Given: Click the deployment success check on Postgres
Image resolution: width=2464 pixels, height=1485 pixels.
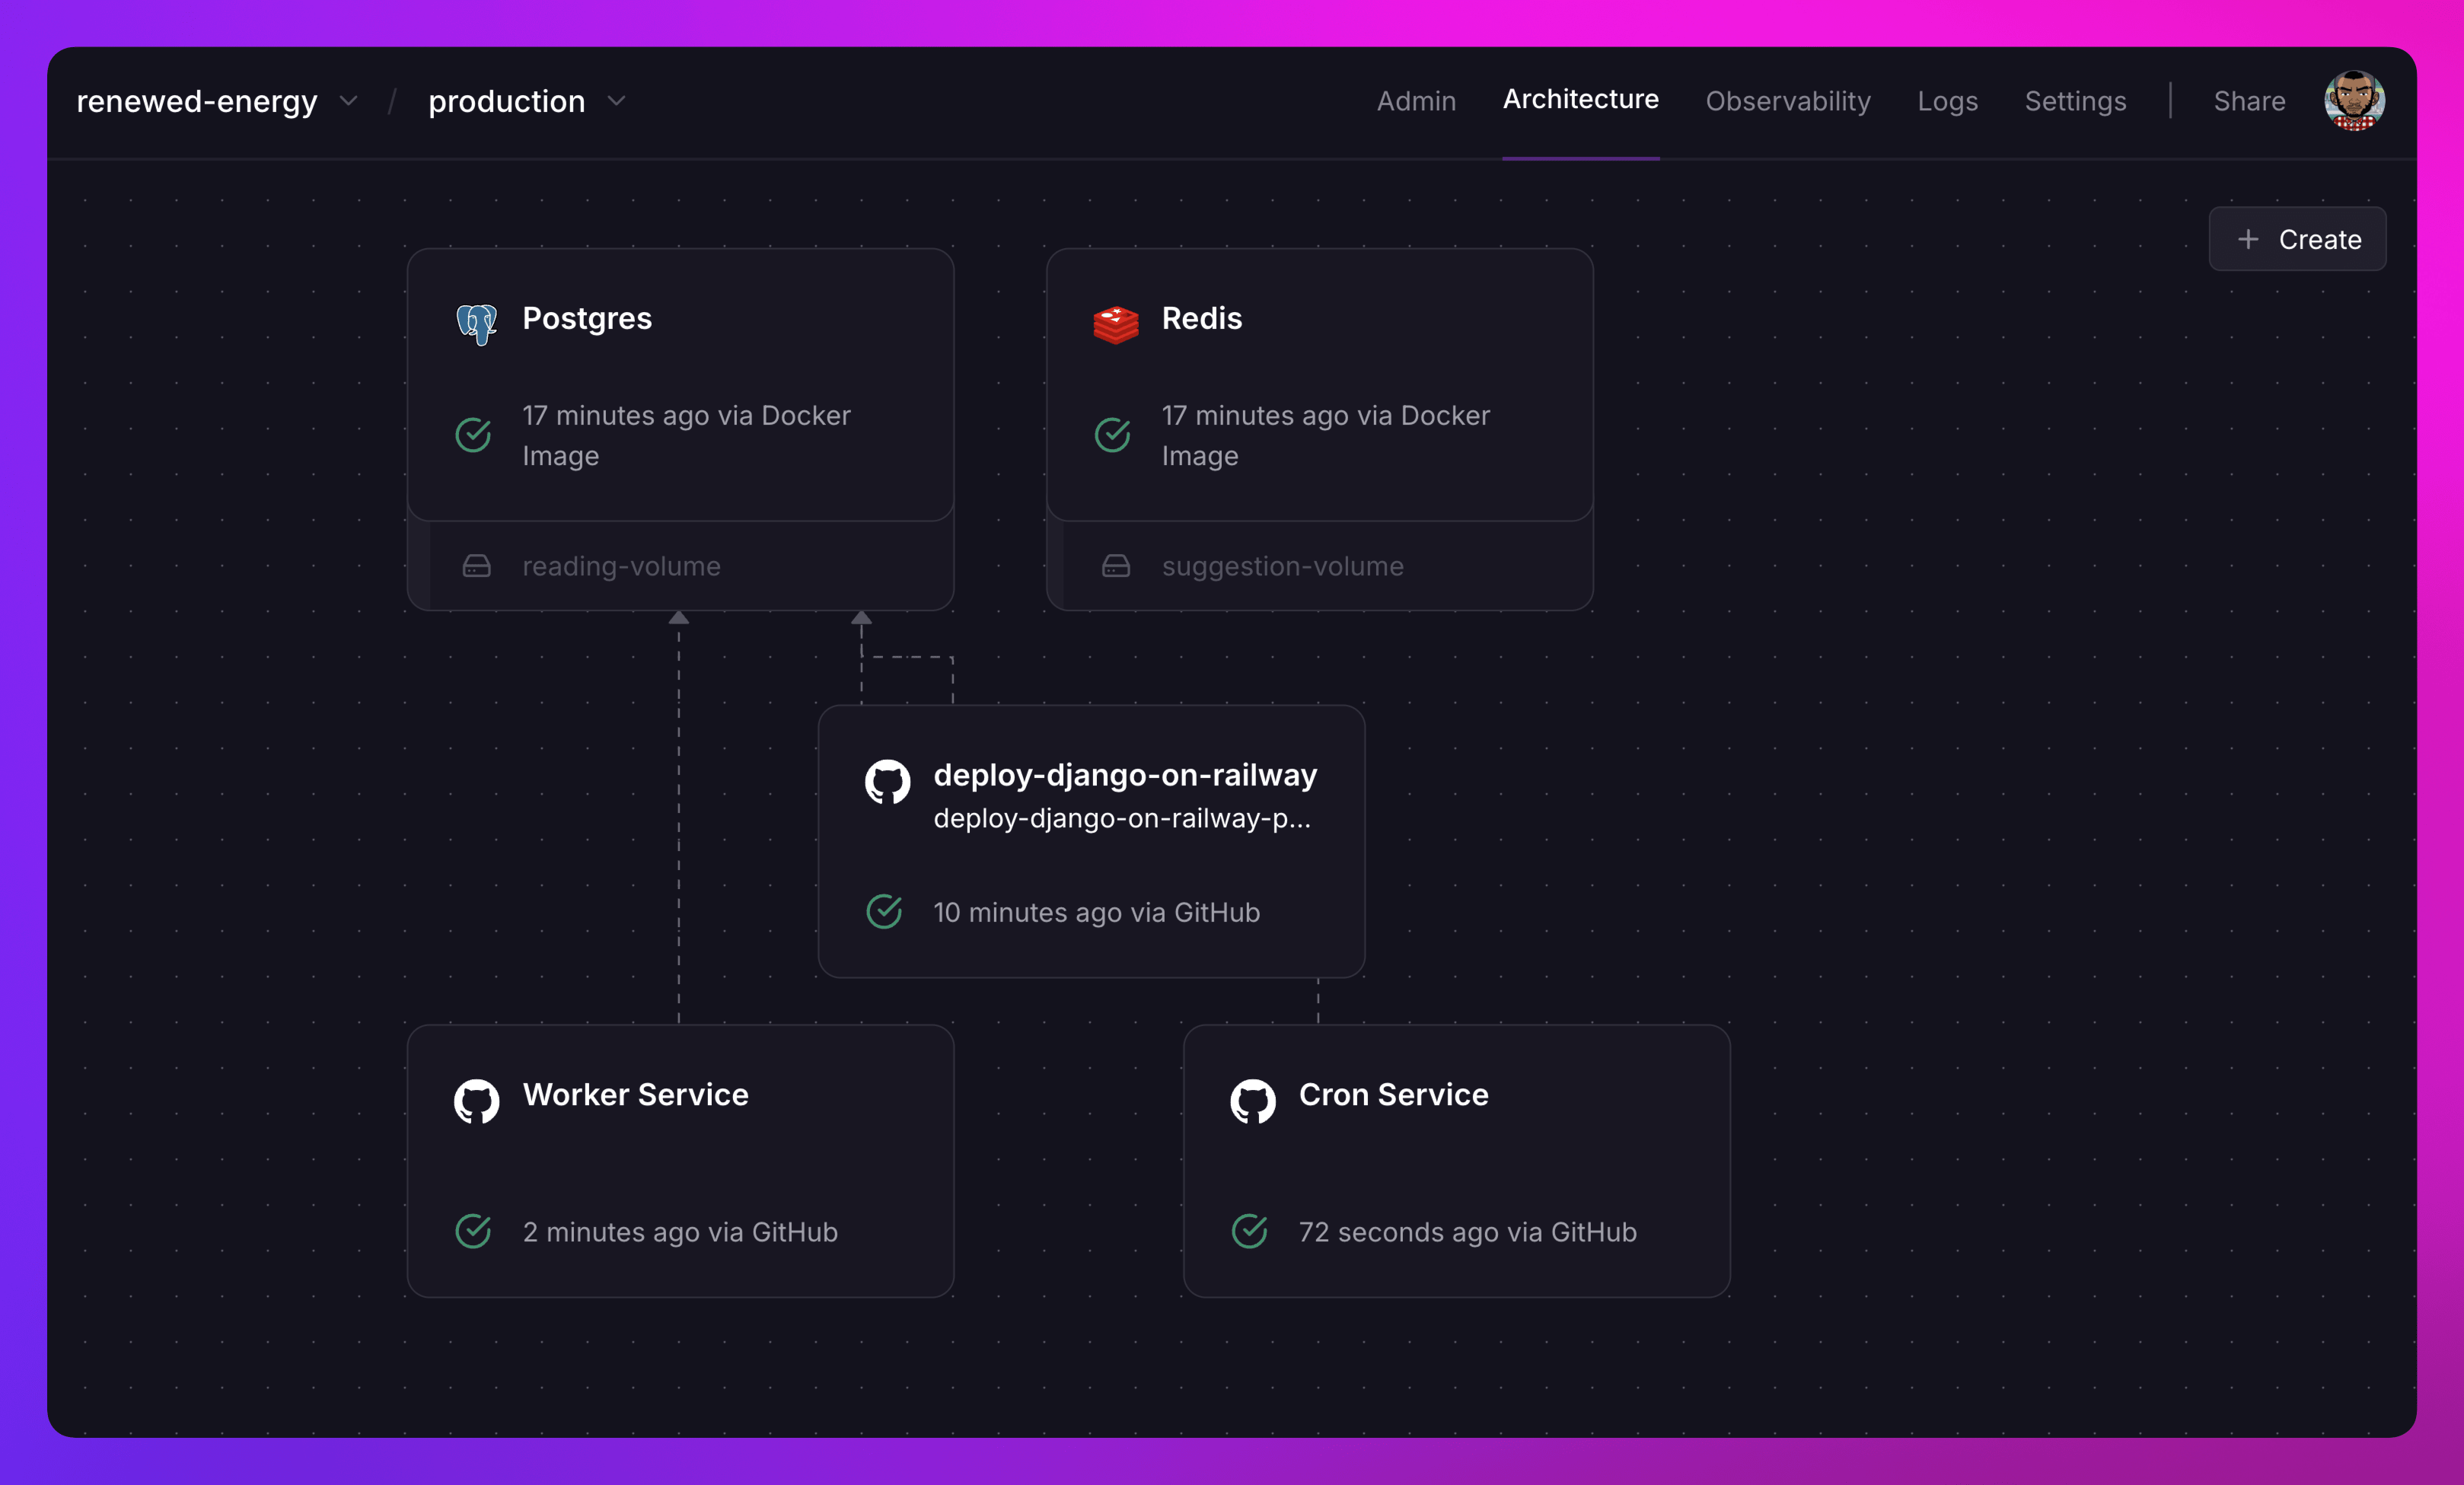Looking at the screenshot, I should point(473,435).
